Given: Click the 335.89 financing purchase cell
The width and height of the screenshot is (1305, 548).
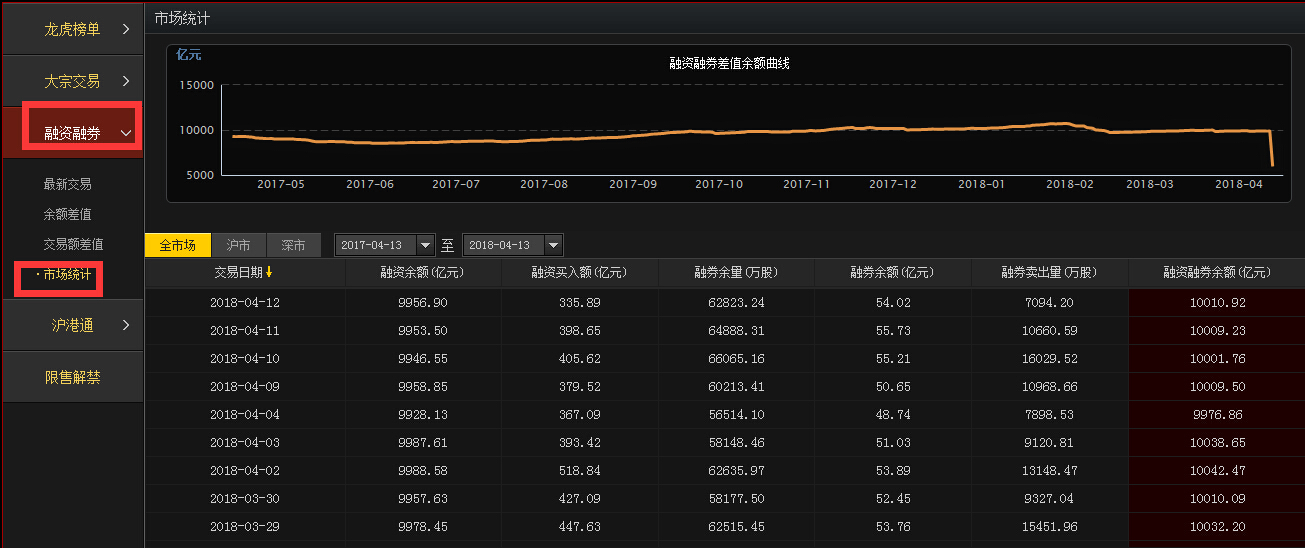Looking at the screenshot, I should pyautogui.click(x=579, y=302).
